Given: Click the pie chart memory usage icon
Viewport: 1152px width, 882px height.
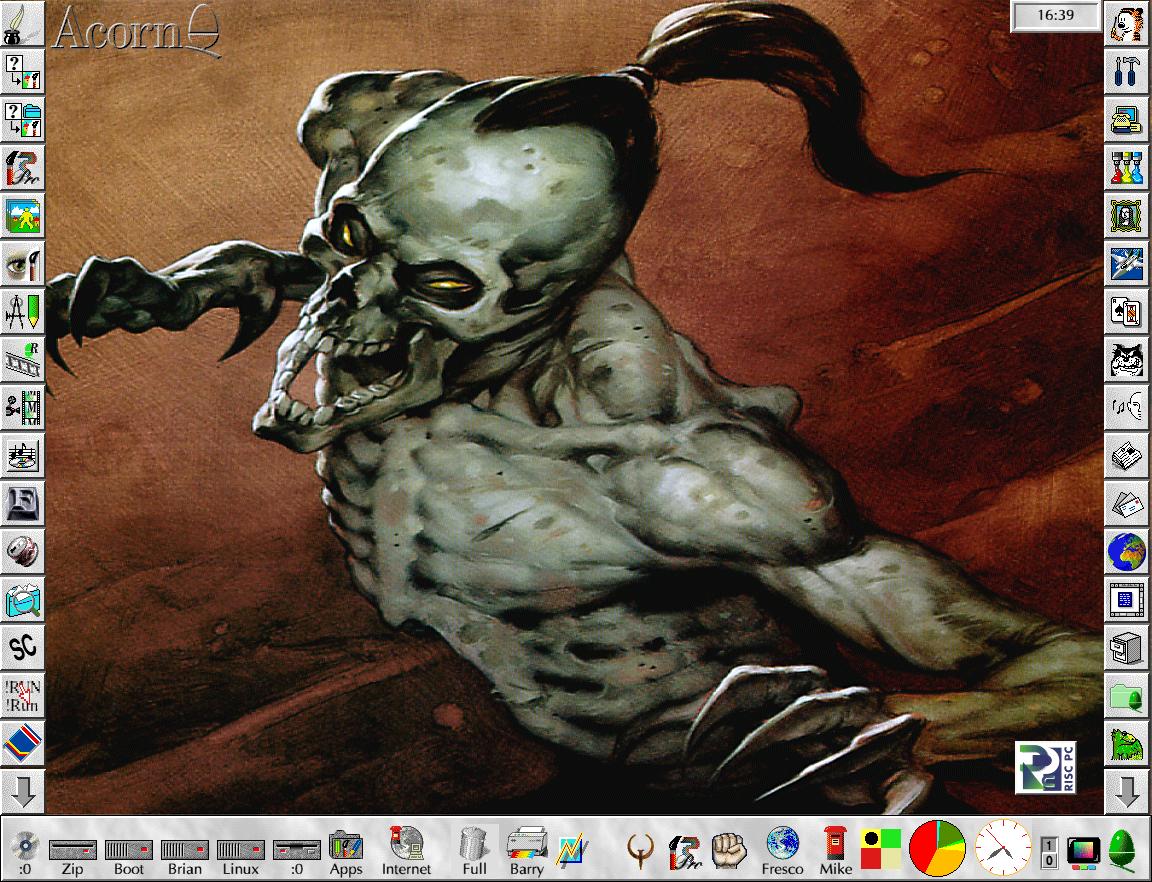Looking at the screenshot, I should [937, 849].
